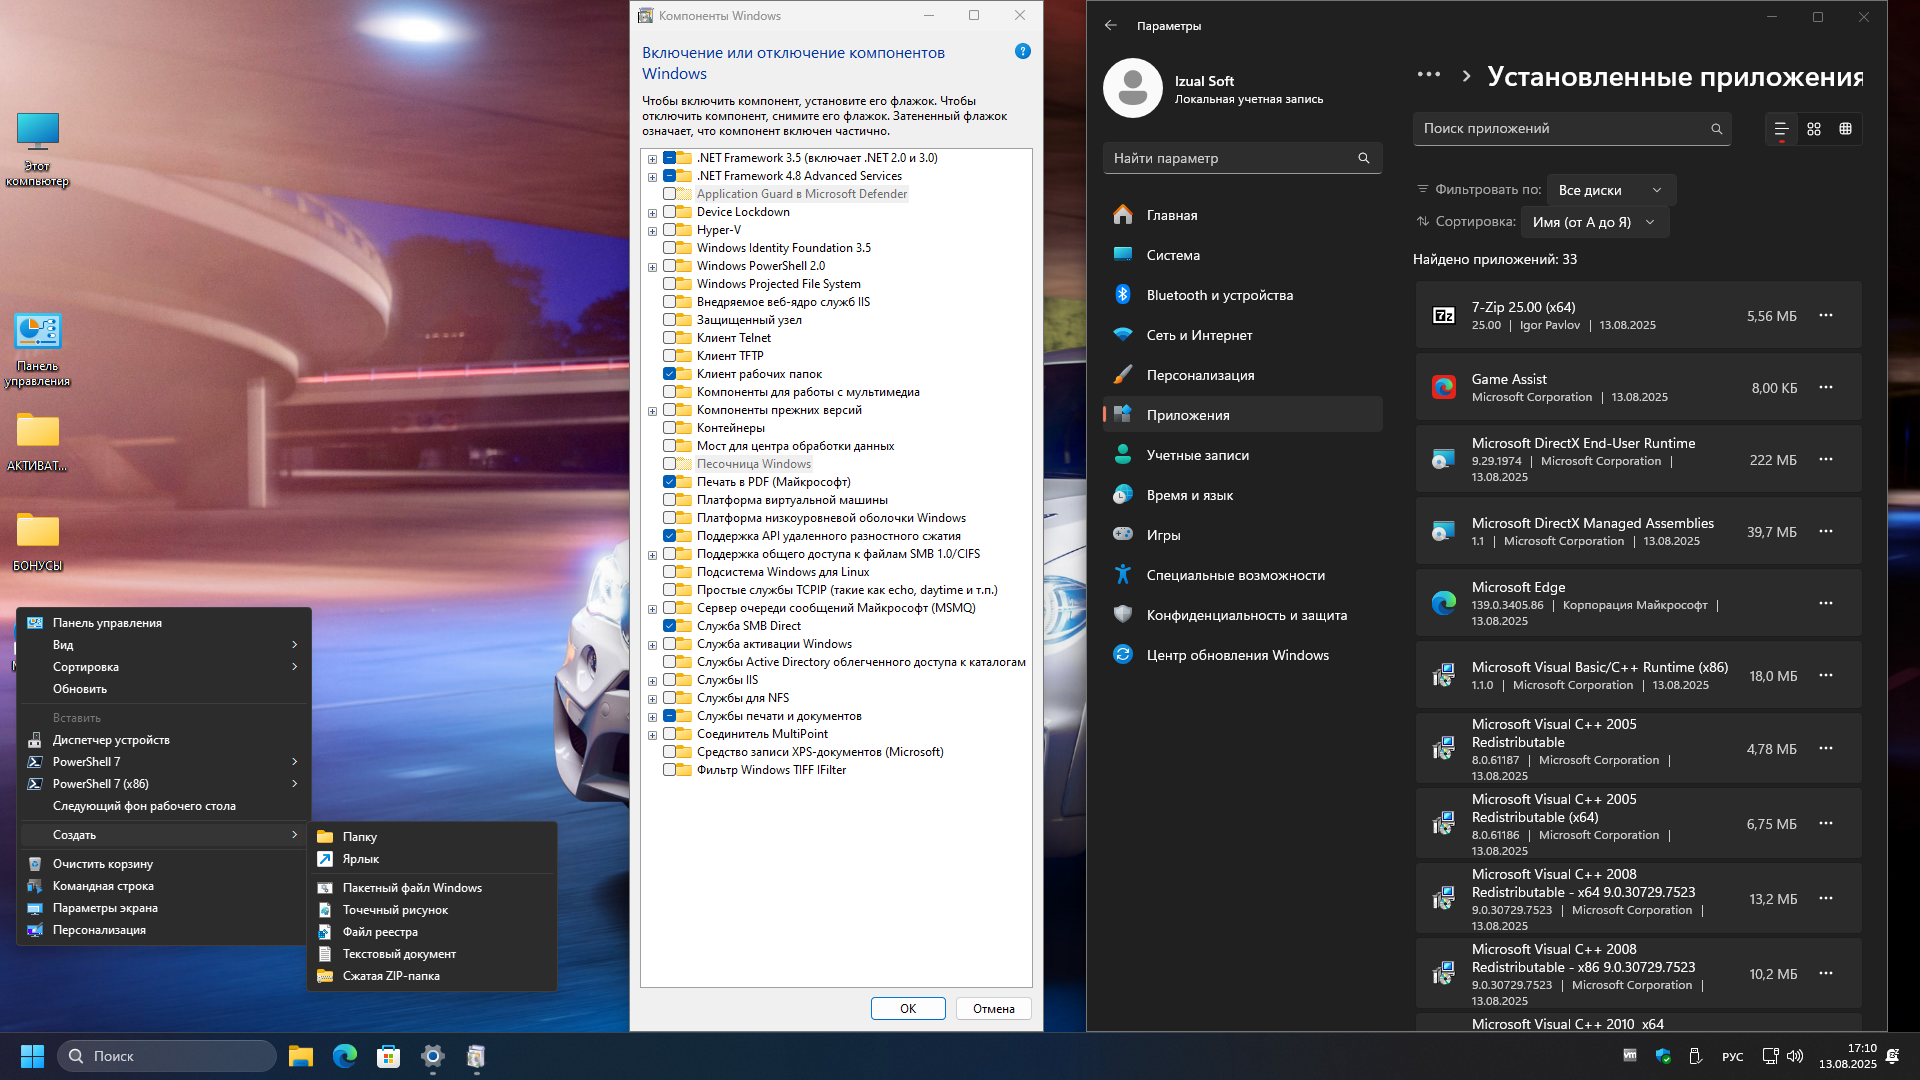1920x1080 pixels.
Task: Expand Device Lockdown tree node
Action: point(652,213)
